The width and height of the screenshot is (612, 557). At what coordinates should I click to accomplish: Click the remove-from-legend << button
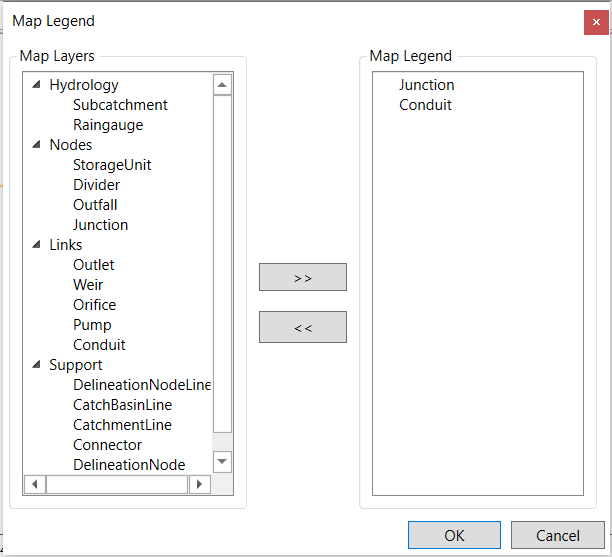coord(303,327)
